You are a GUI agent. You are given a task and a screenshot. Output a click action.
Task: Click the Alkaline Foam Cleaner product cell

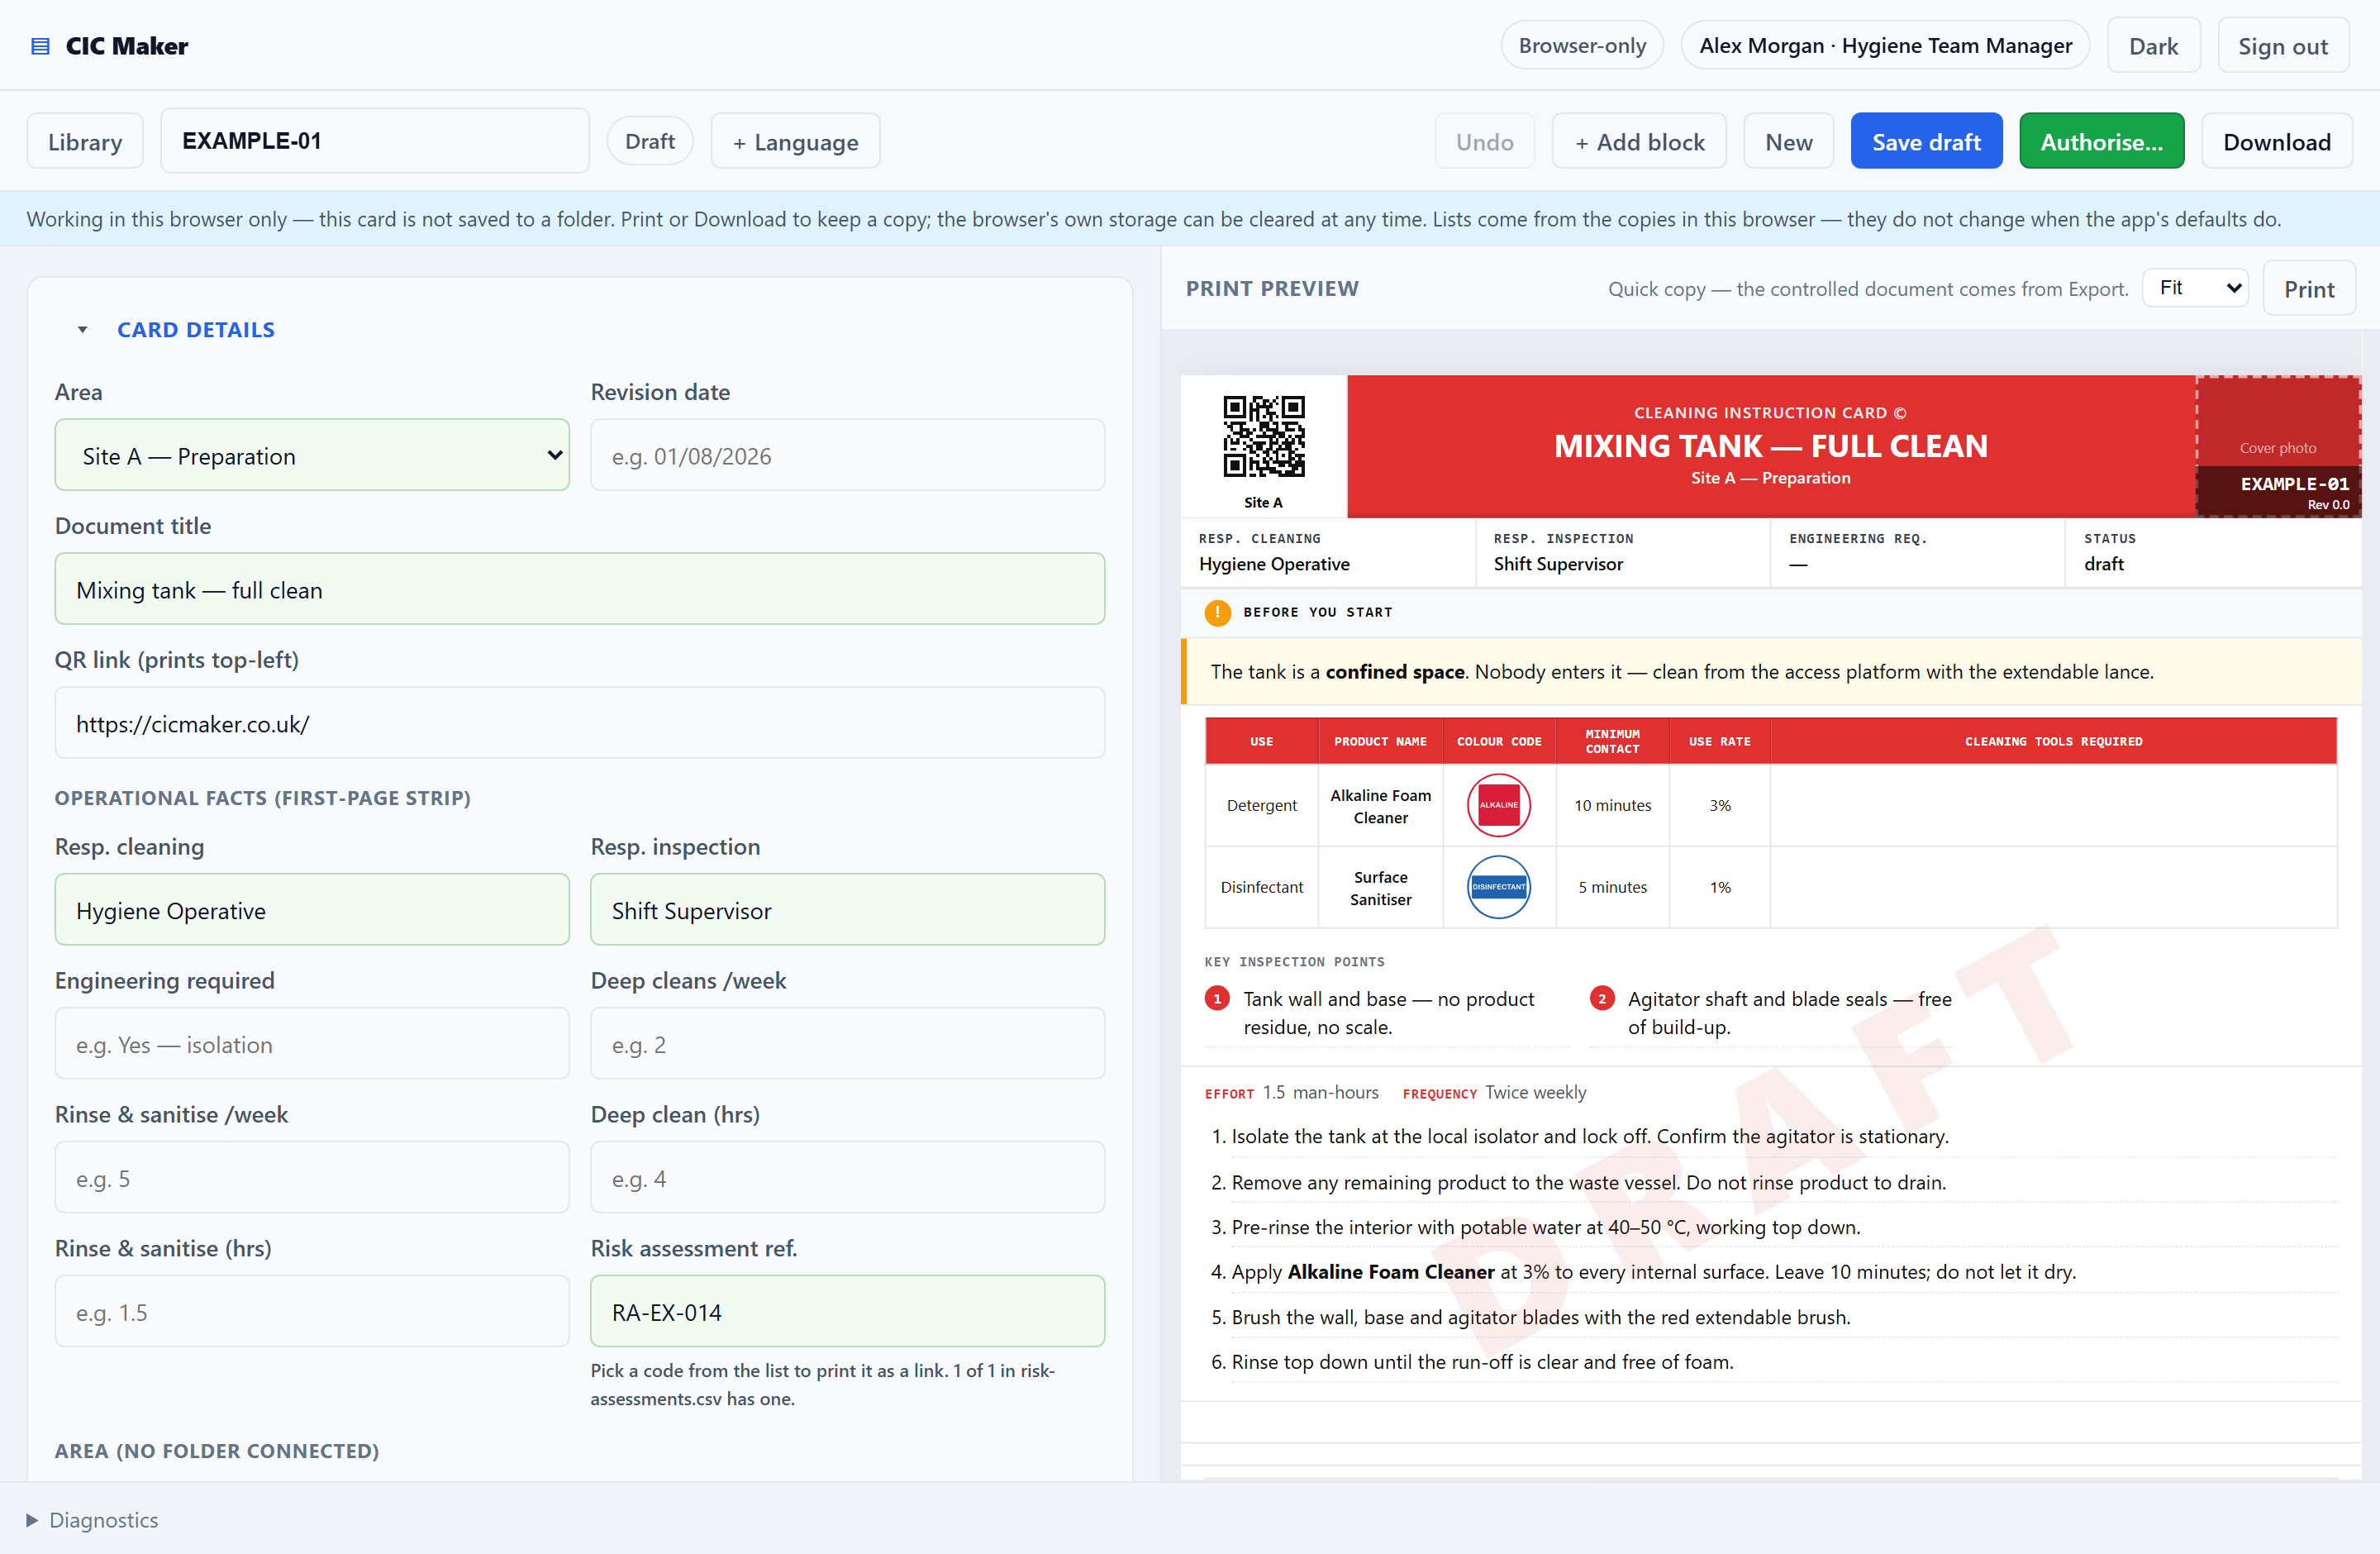click(x=1380, y=806)
